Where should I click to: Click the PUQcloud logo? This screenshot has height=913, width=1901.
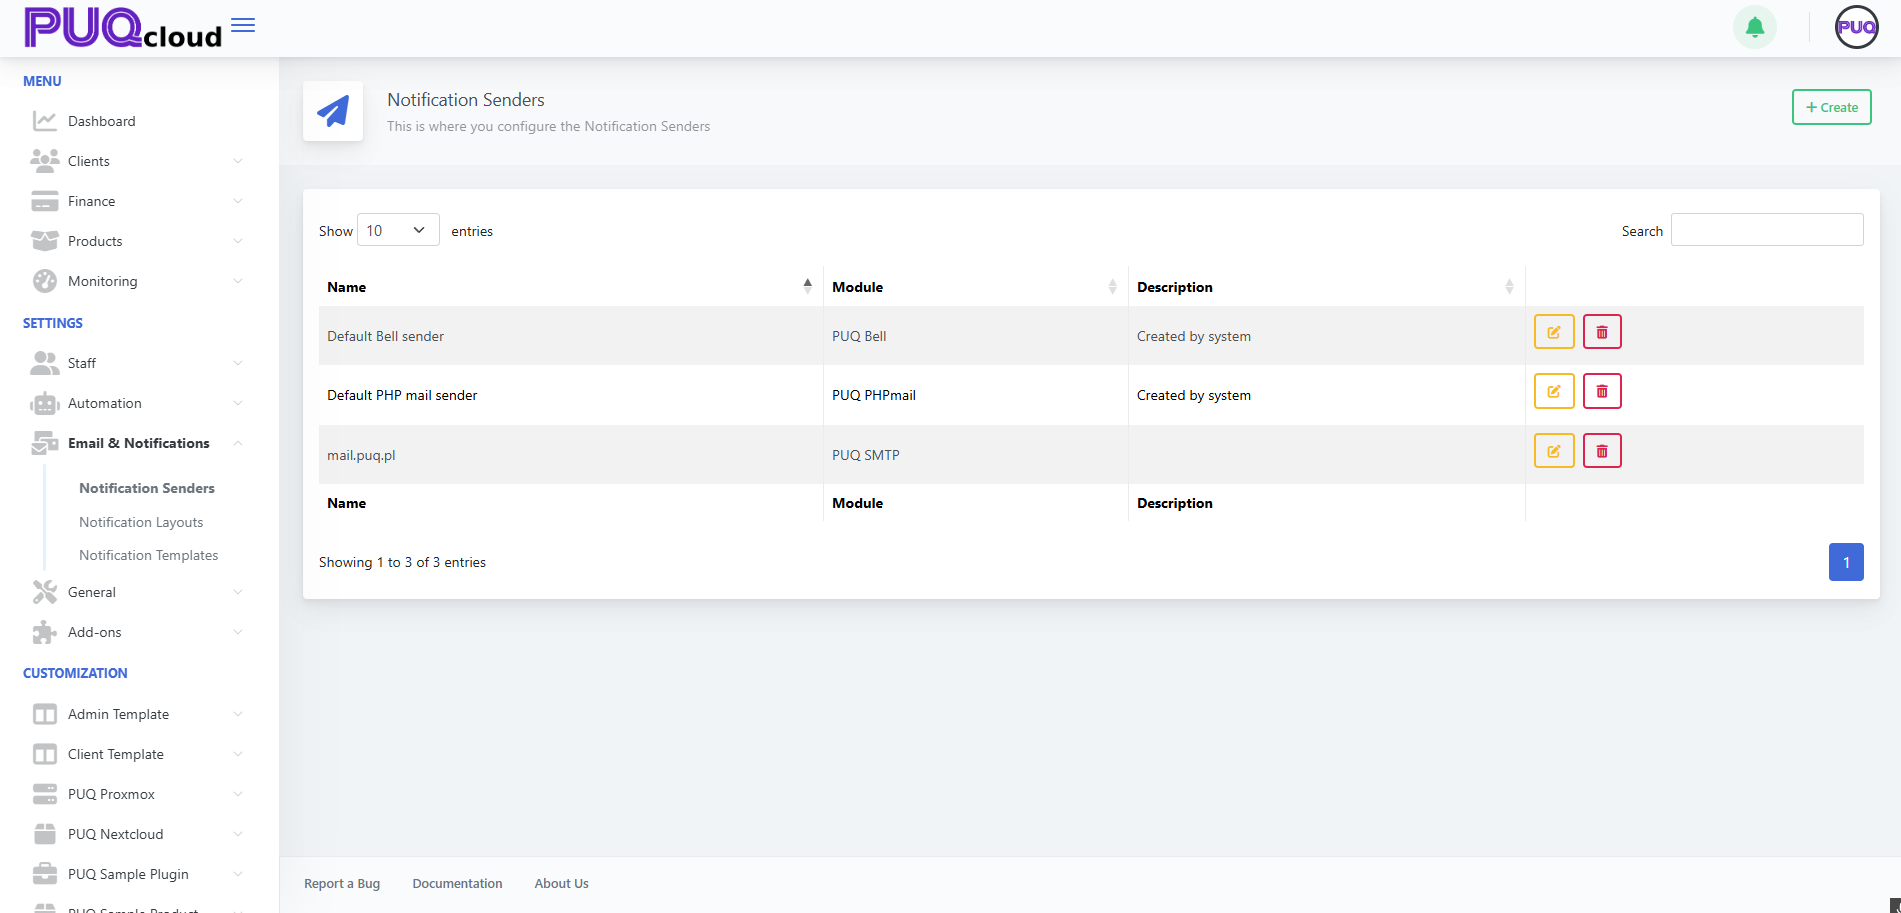[122, 28]
